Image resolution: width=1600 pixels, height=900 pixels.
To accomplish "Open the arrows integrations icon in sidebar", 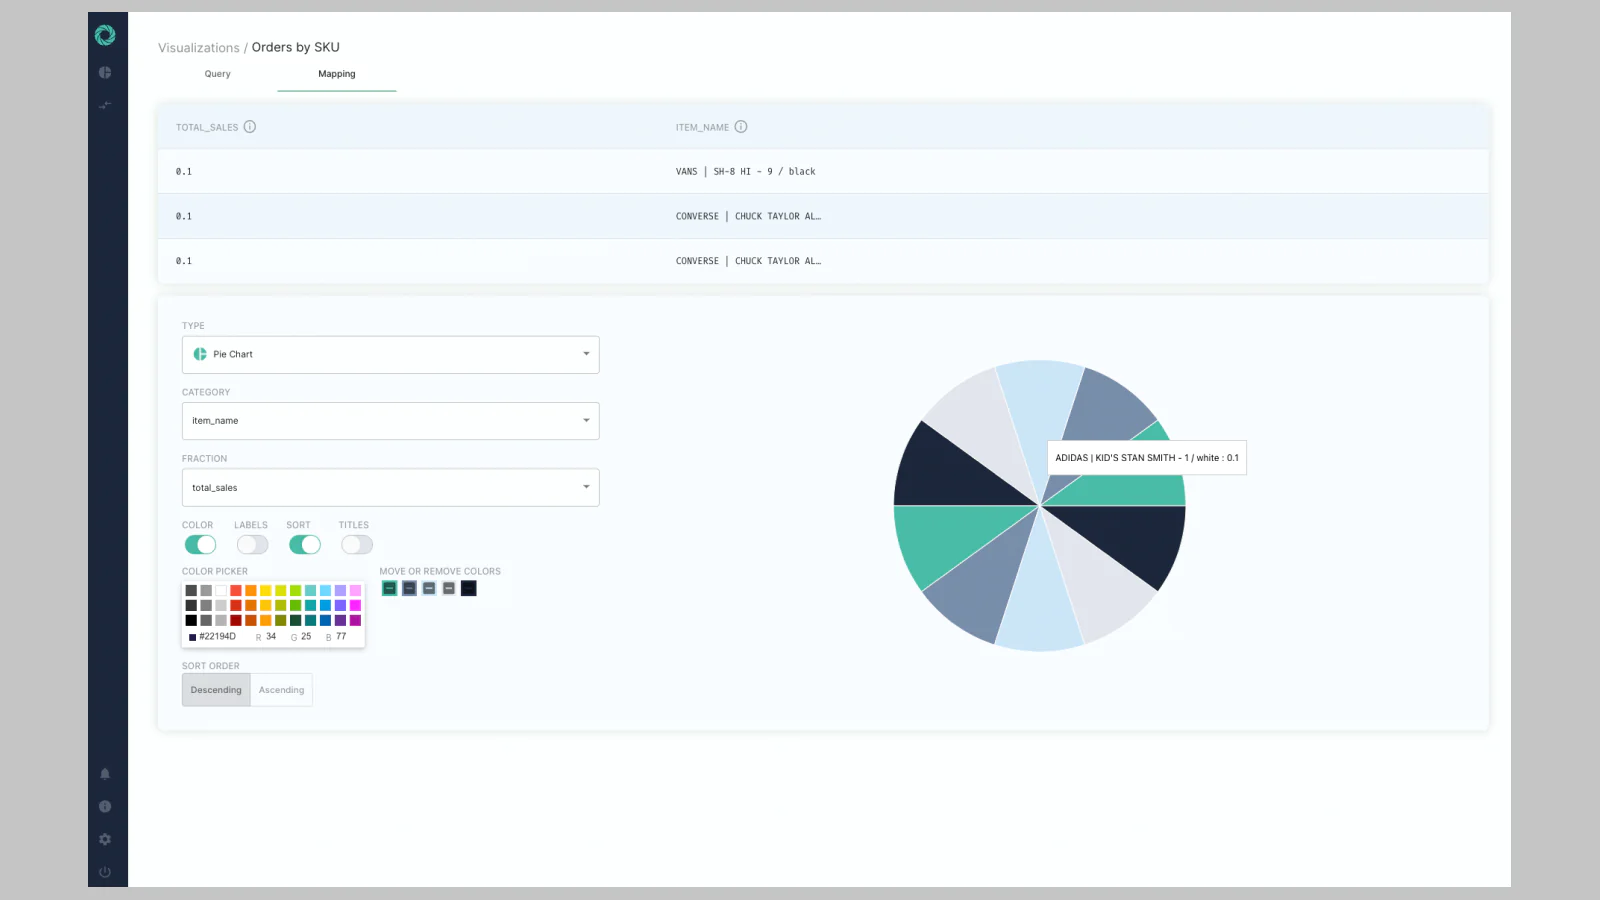I will (105, 105).
